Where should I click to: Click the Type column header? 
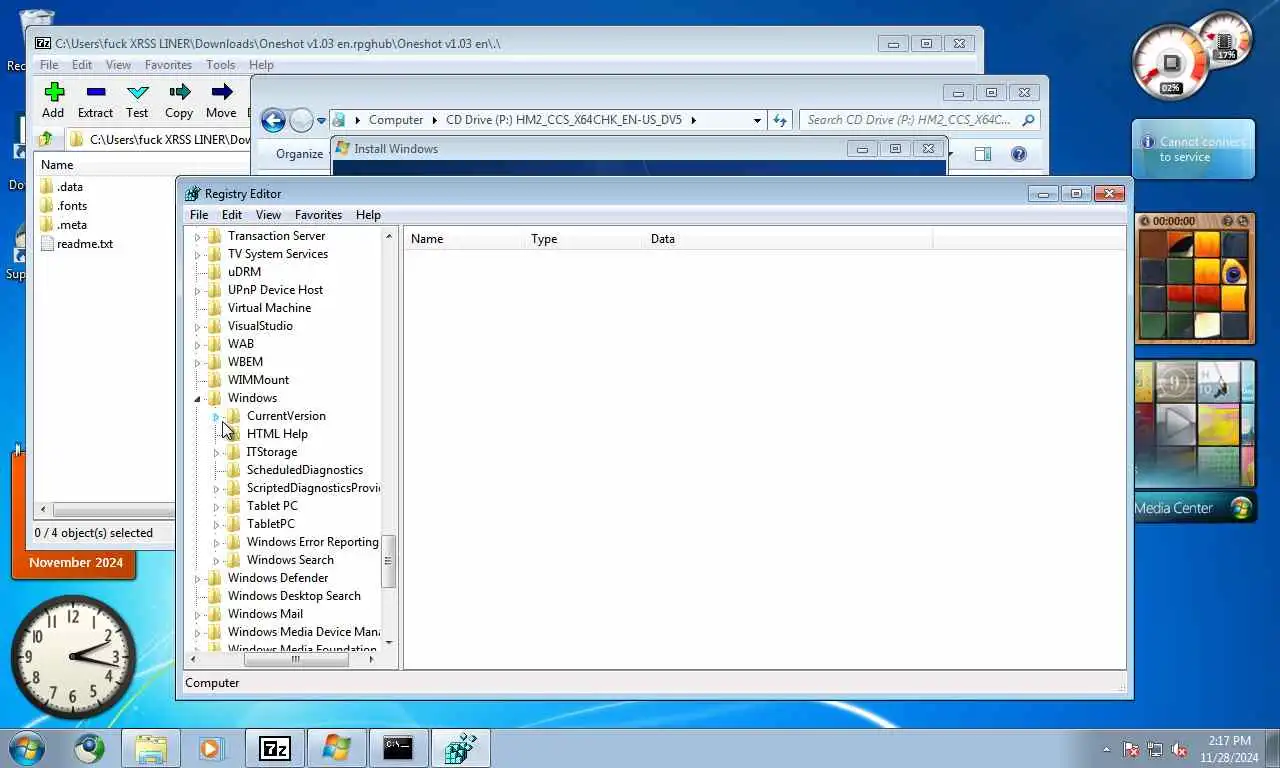(x=583, y=239)
